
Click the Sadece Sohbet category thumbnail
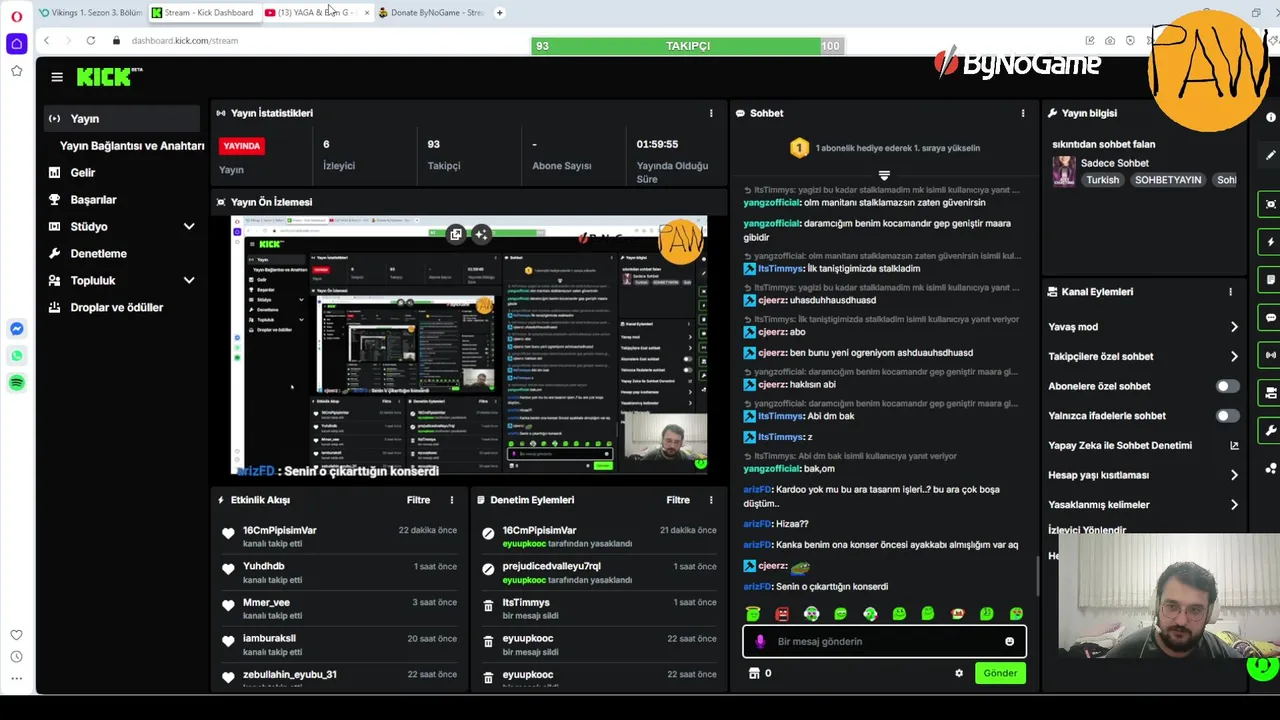(x=1064, y=171)
